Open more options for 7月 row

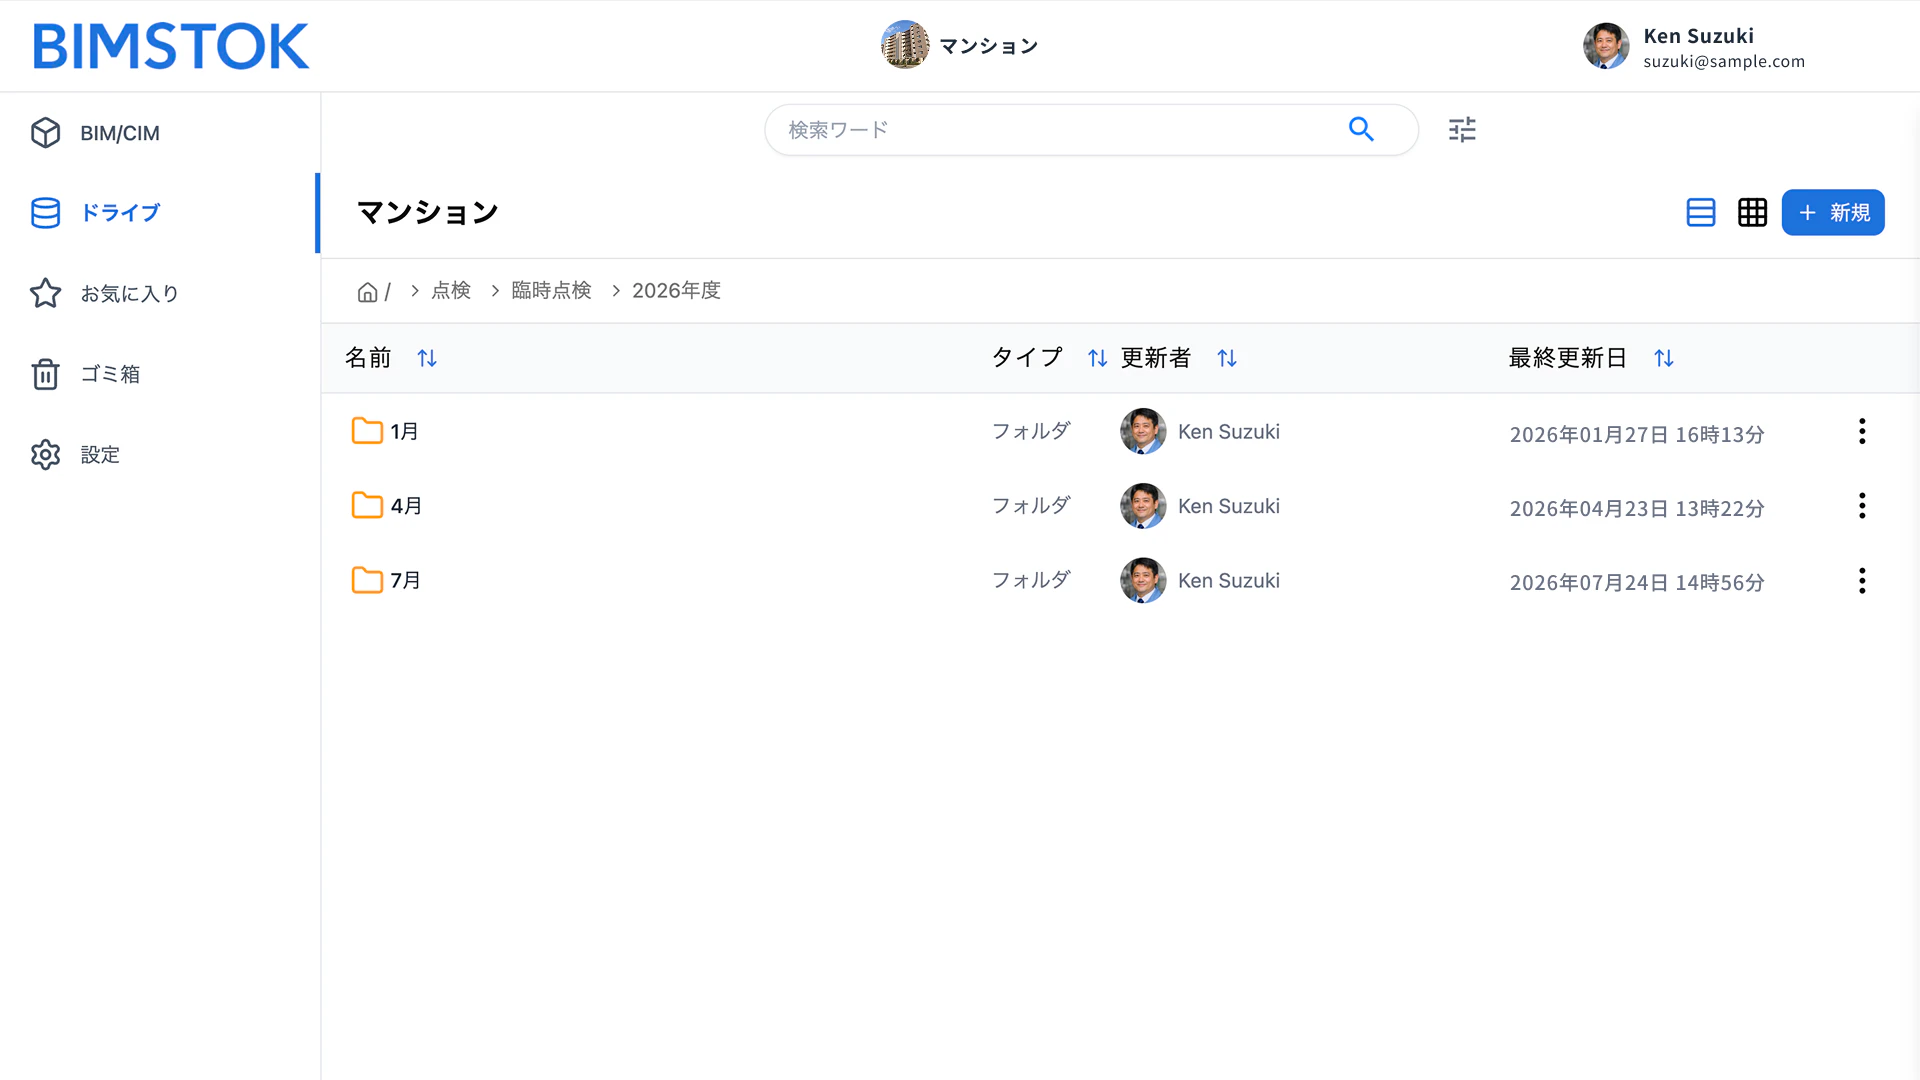[1862, 581]
